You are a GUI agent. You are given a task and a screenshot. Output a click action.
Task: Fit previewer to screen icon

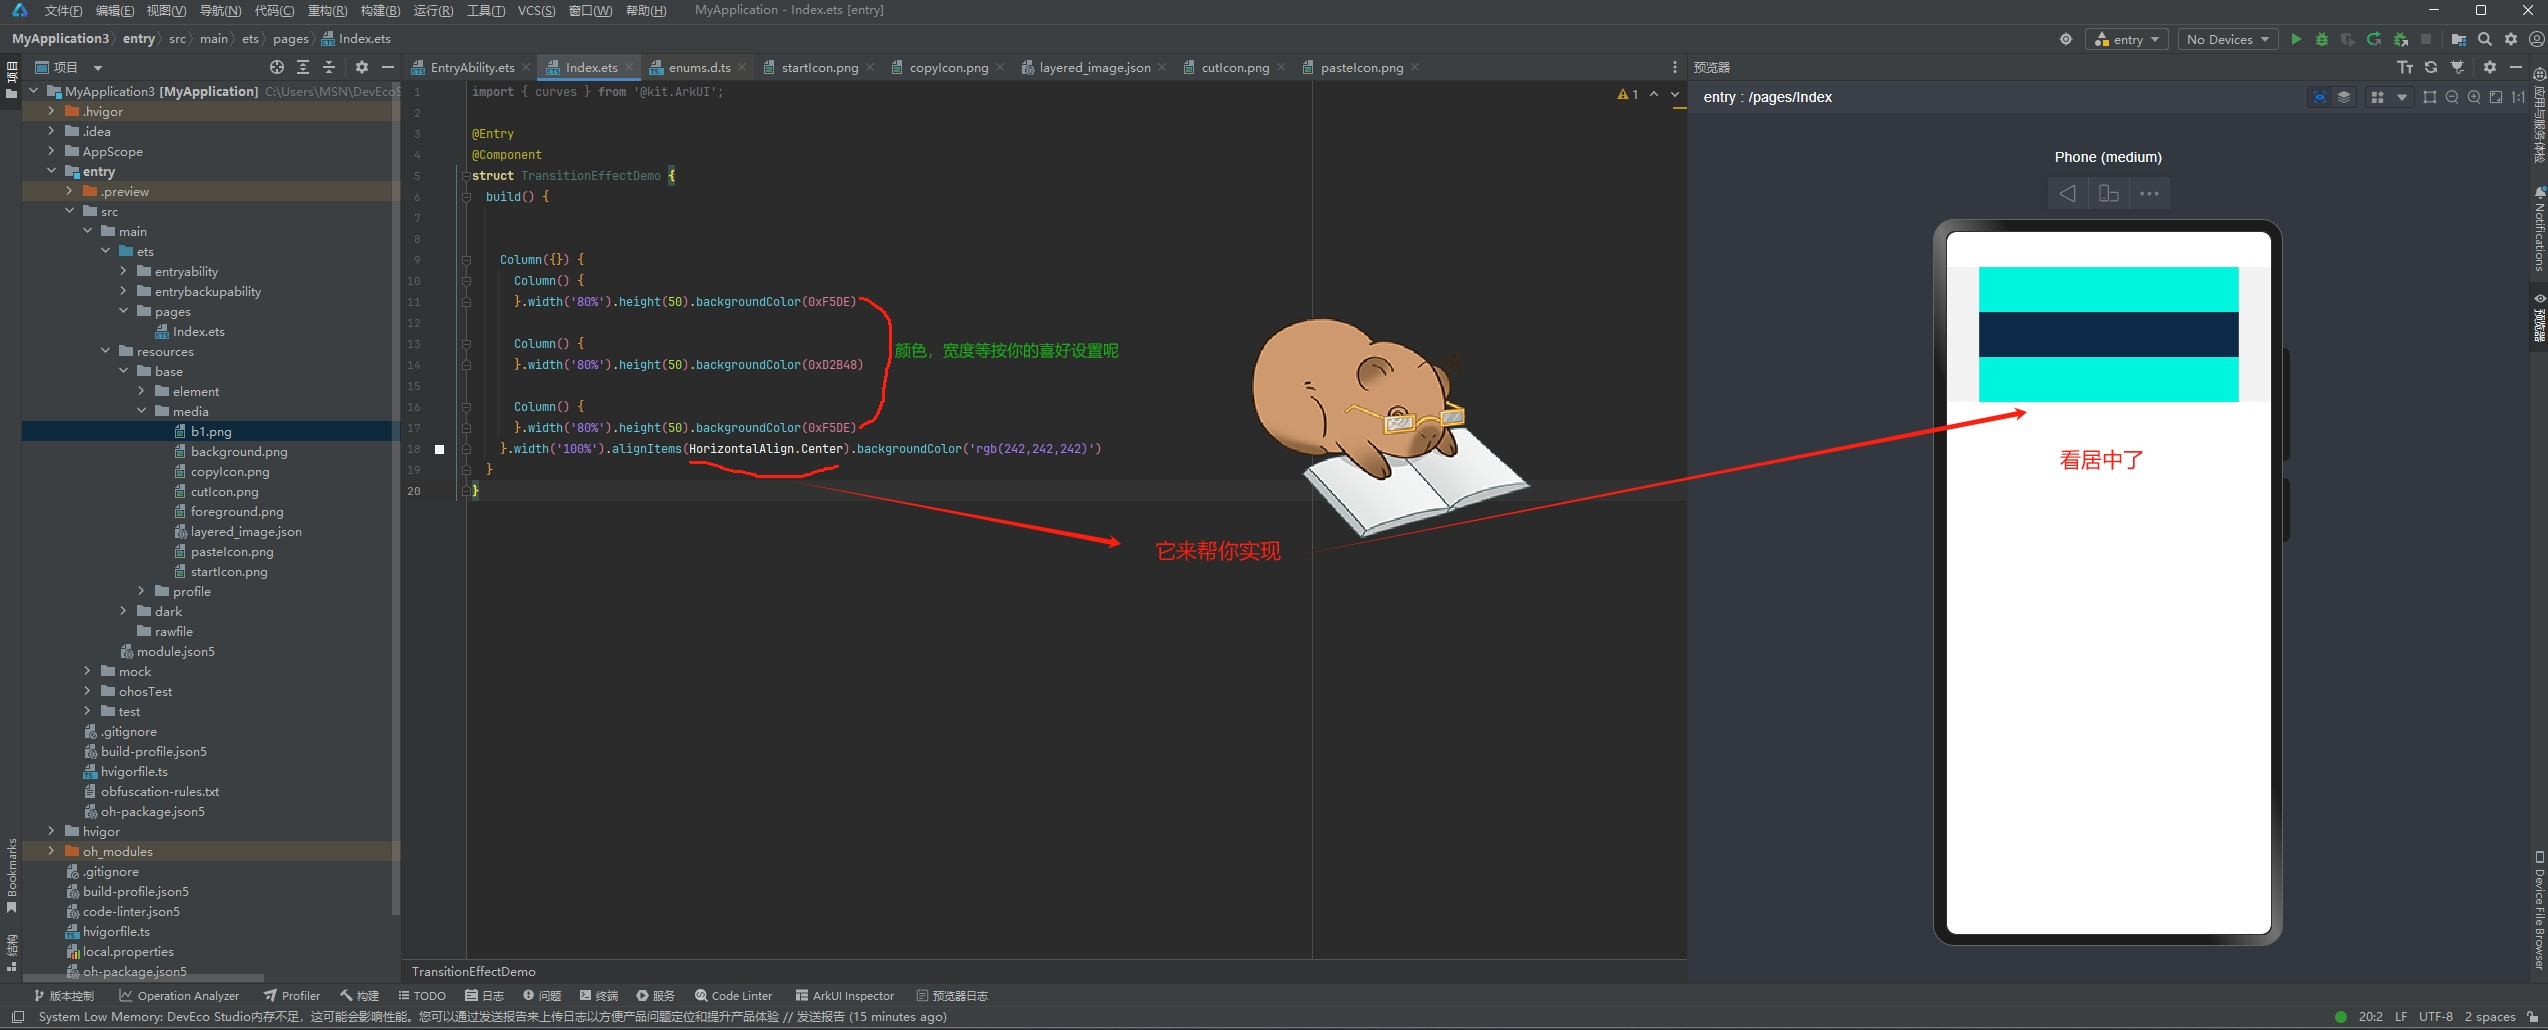point(2496,97)
